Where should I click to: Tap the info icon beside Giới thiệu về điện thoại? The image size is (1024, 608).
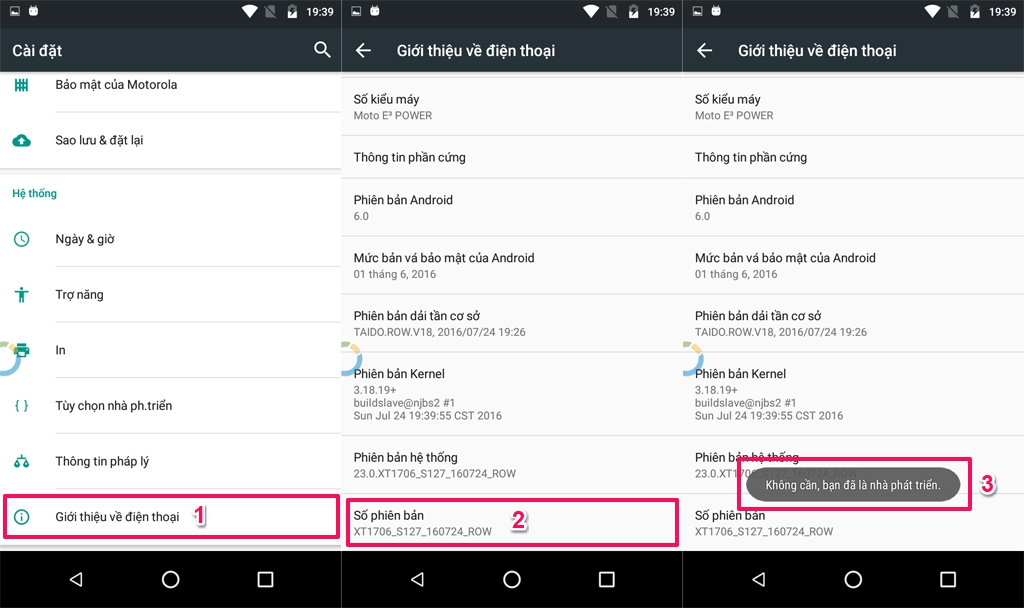tap(22, 517)
